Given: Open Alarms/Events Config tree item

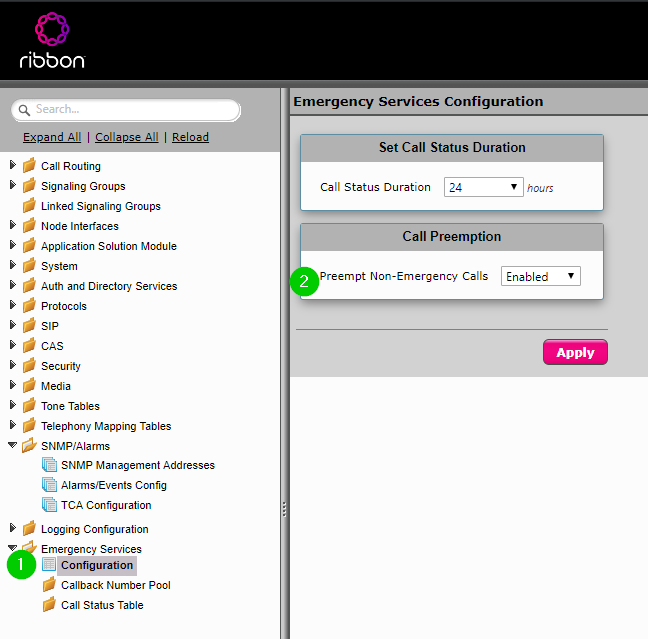Looking at the screenshot, I should (114, 485).
